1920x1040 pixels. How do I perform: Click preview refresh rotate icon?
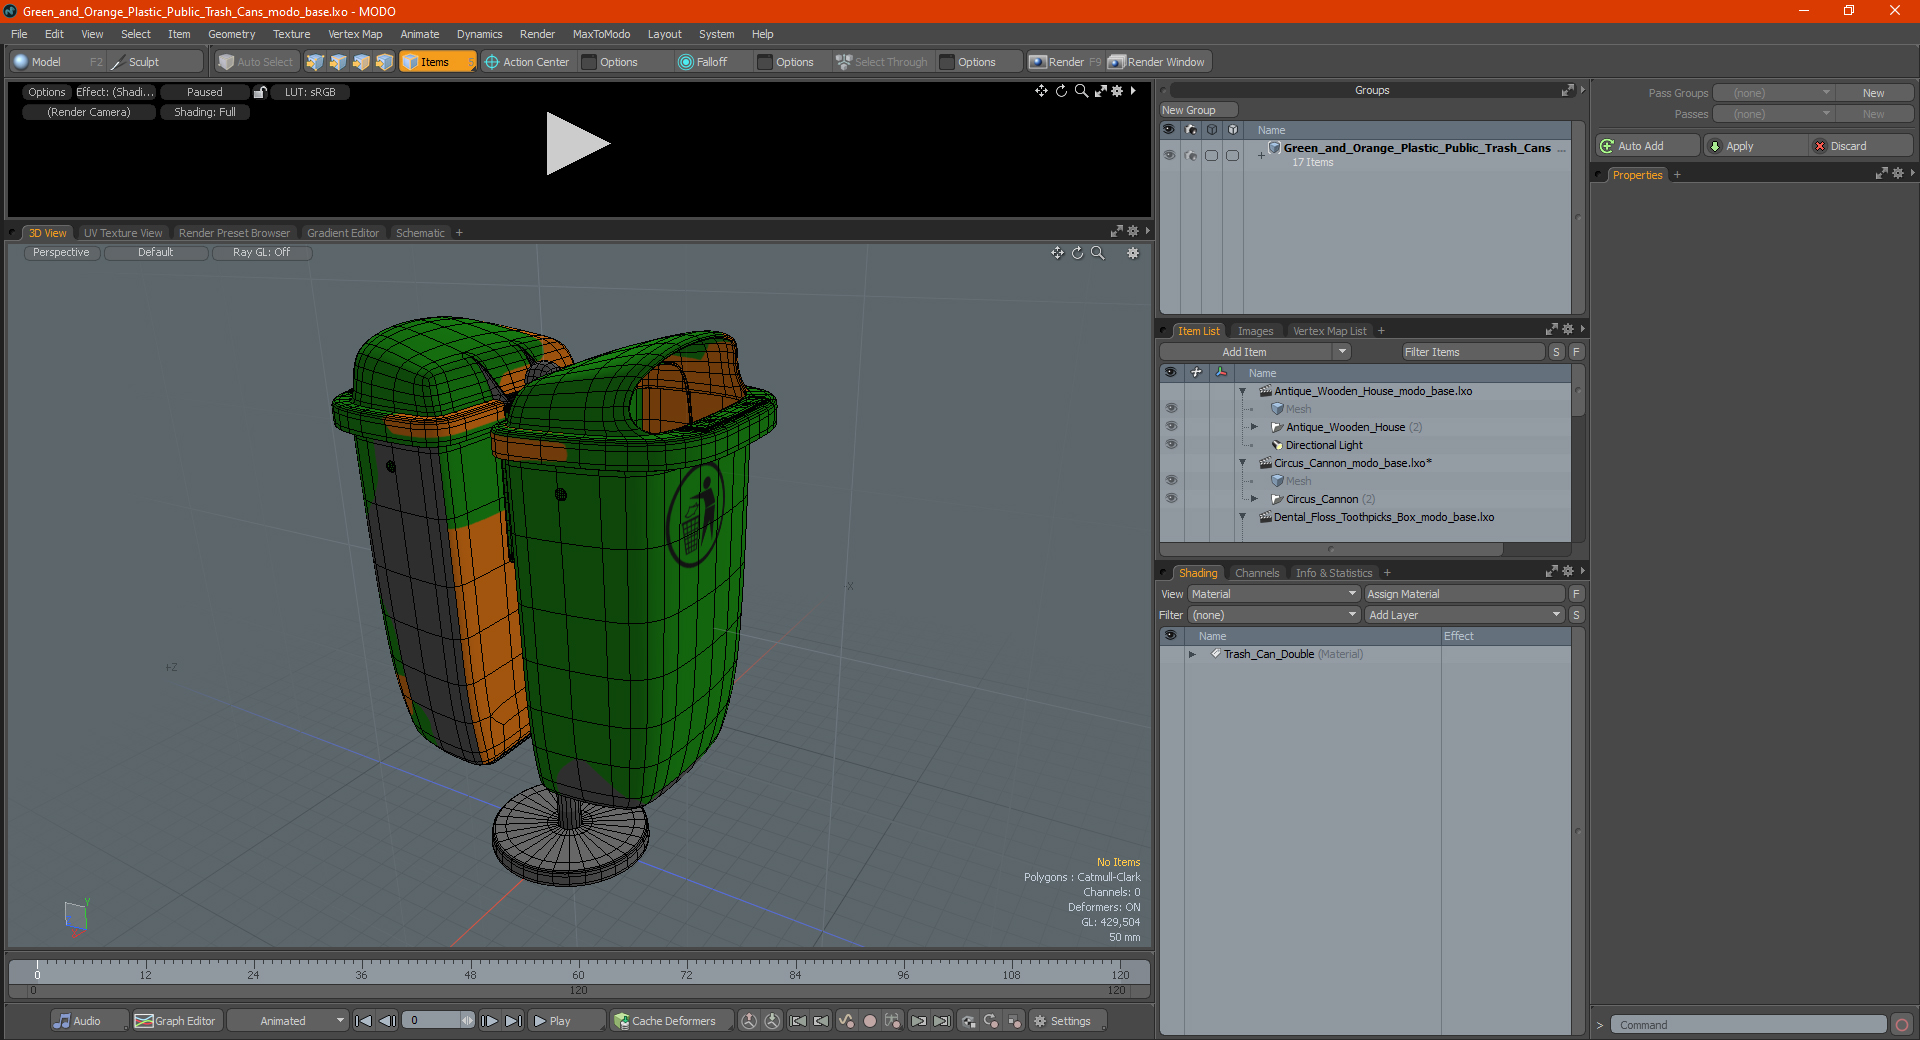pos(1061,91)
